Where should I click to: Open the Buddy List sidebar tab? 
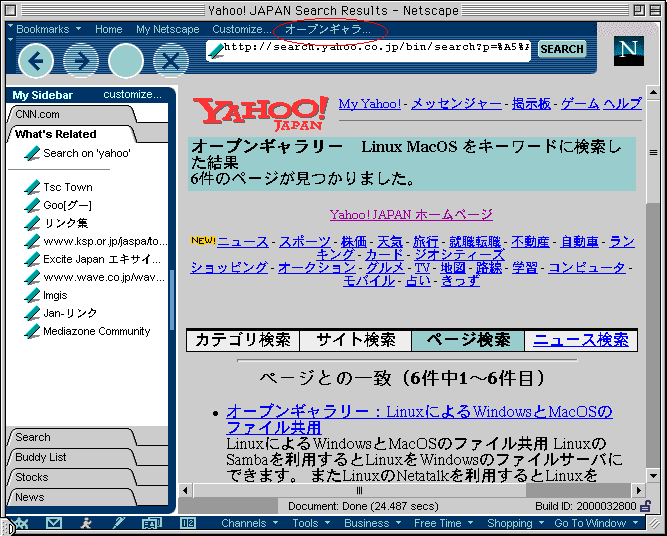(x=72, y=457)
